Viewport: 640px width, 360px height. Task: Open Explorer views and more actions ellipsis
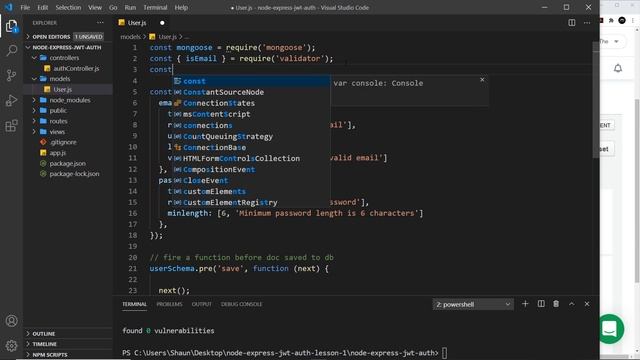click(x=100, y=23)
